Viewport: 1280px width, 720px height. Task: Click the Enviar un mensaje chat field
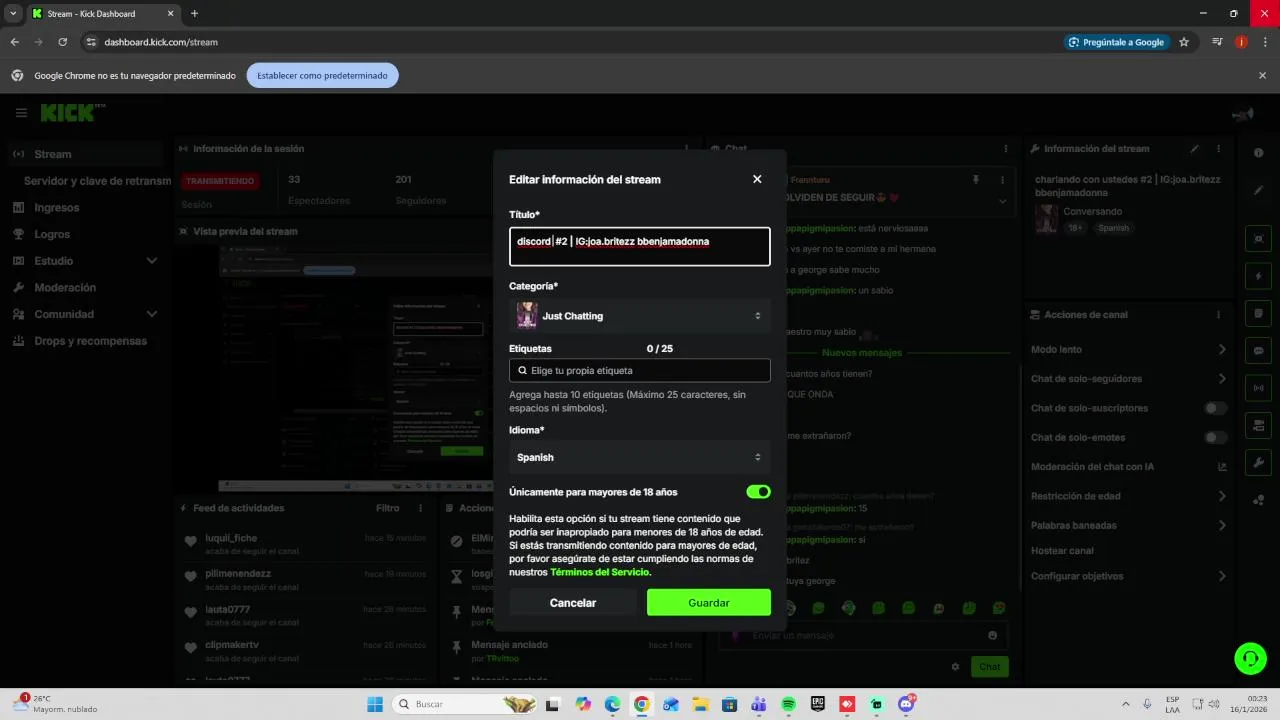(865, 635)
